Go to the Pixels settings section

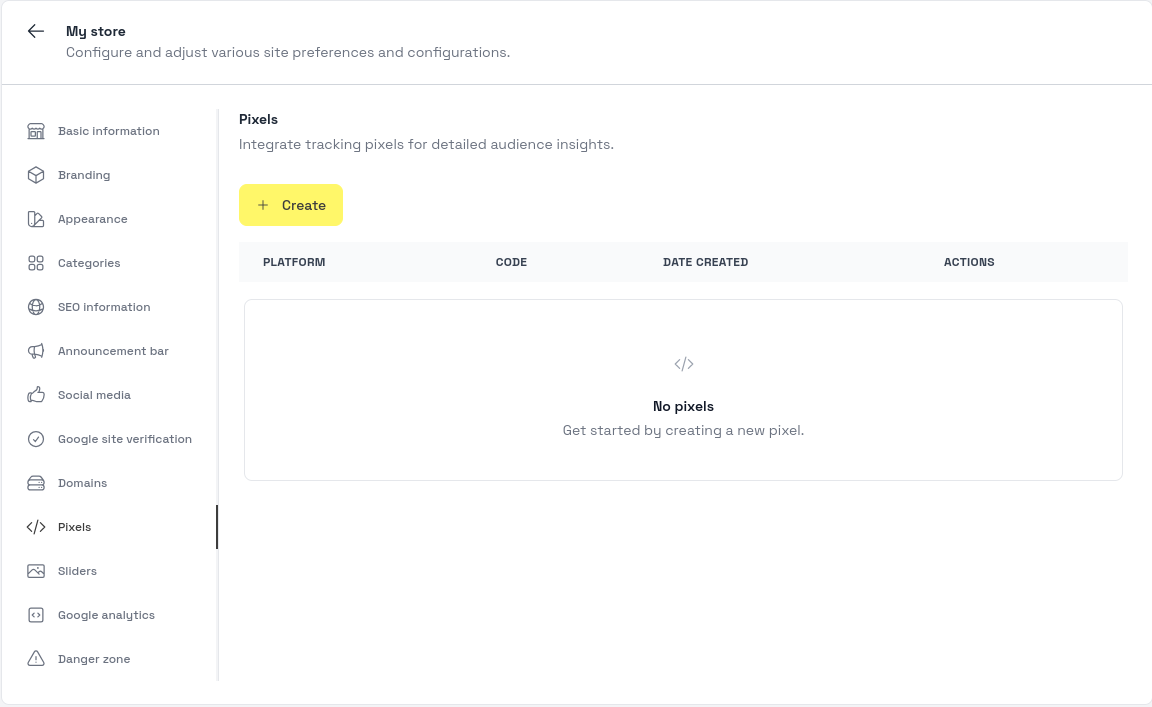pyautogui.click(x=74, y=527)
